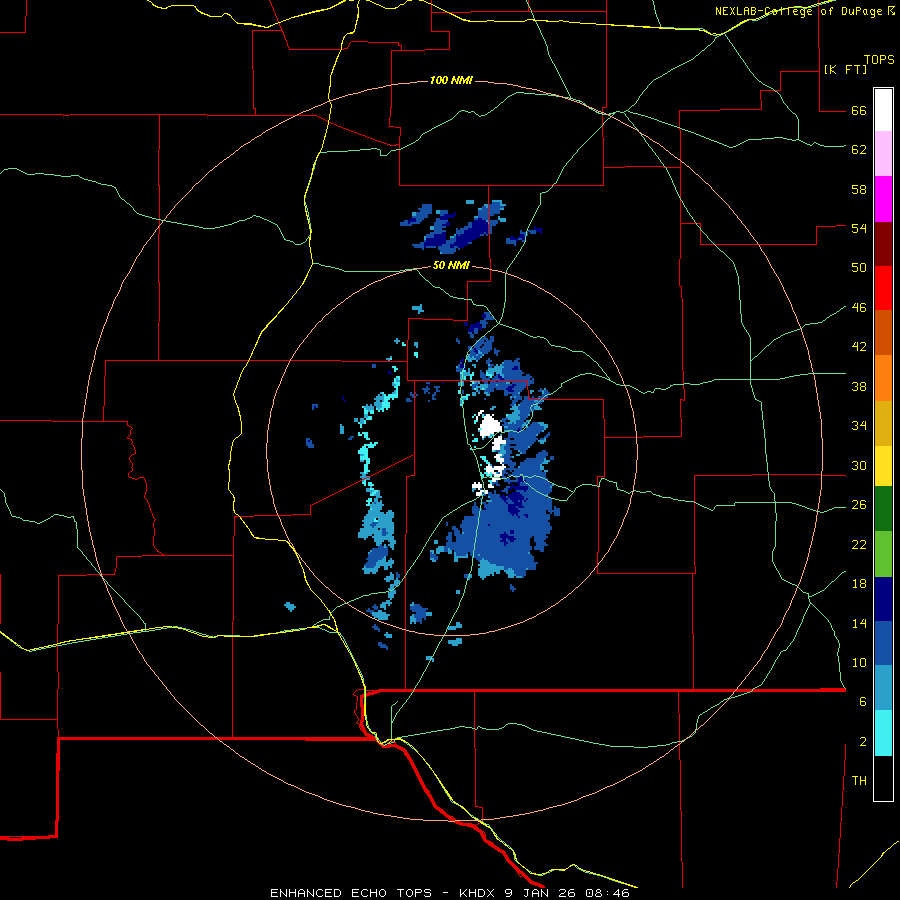Viewport: 900px width, 900px height.
Task: Click the '[K FT]' units label
Action: click(845, 69)
